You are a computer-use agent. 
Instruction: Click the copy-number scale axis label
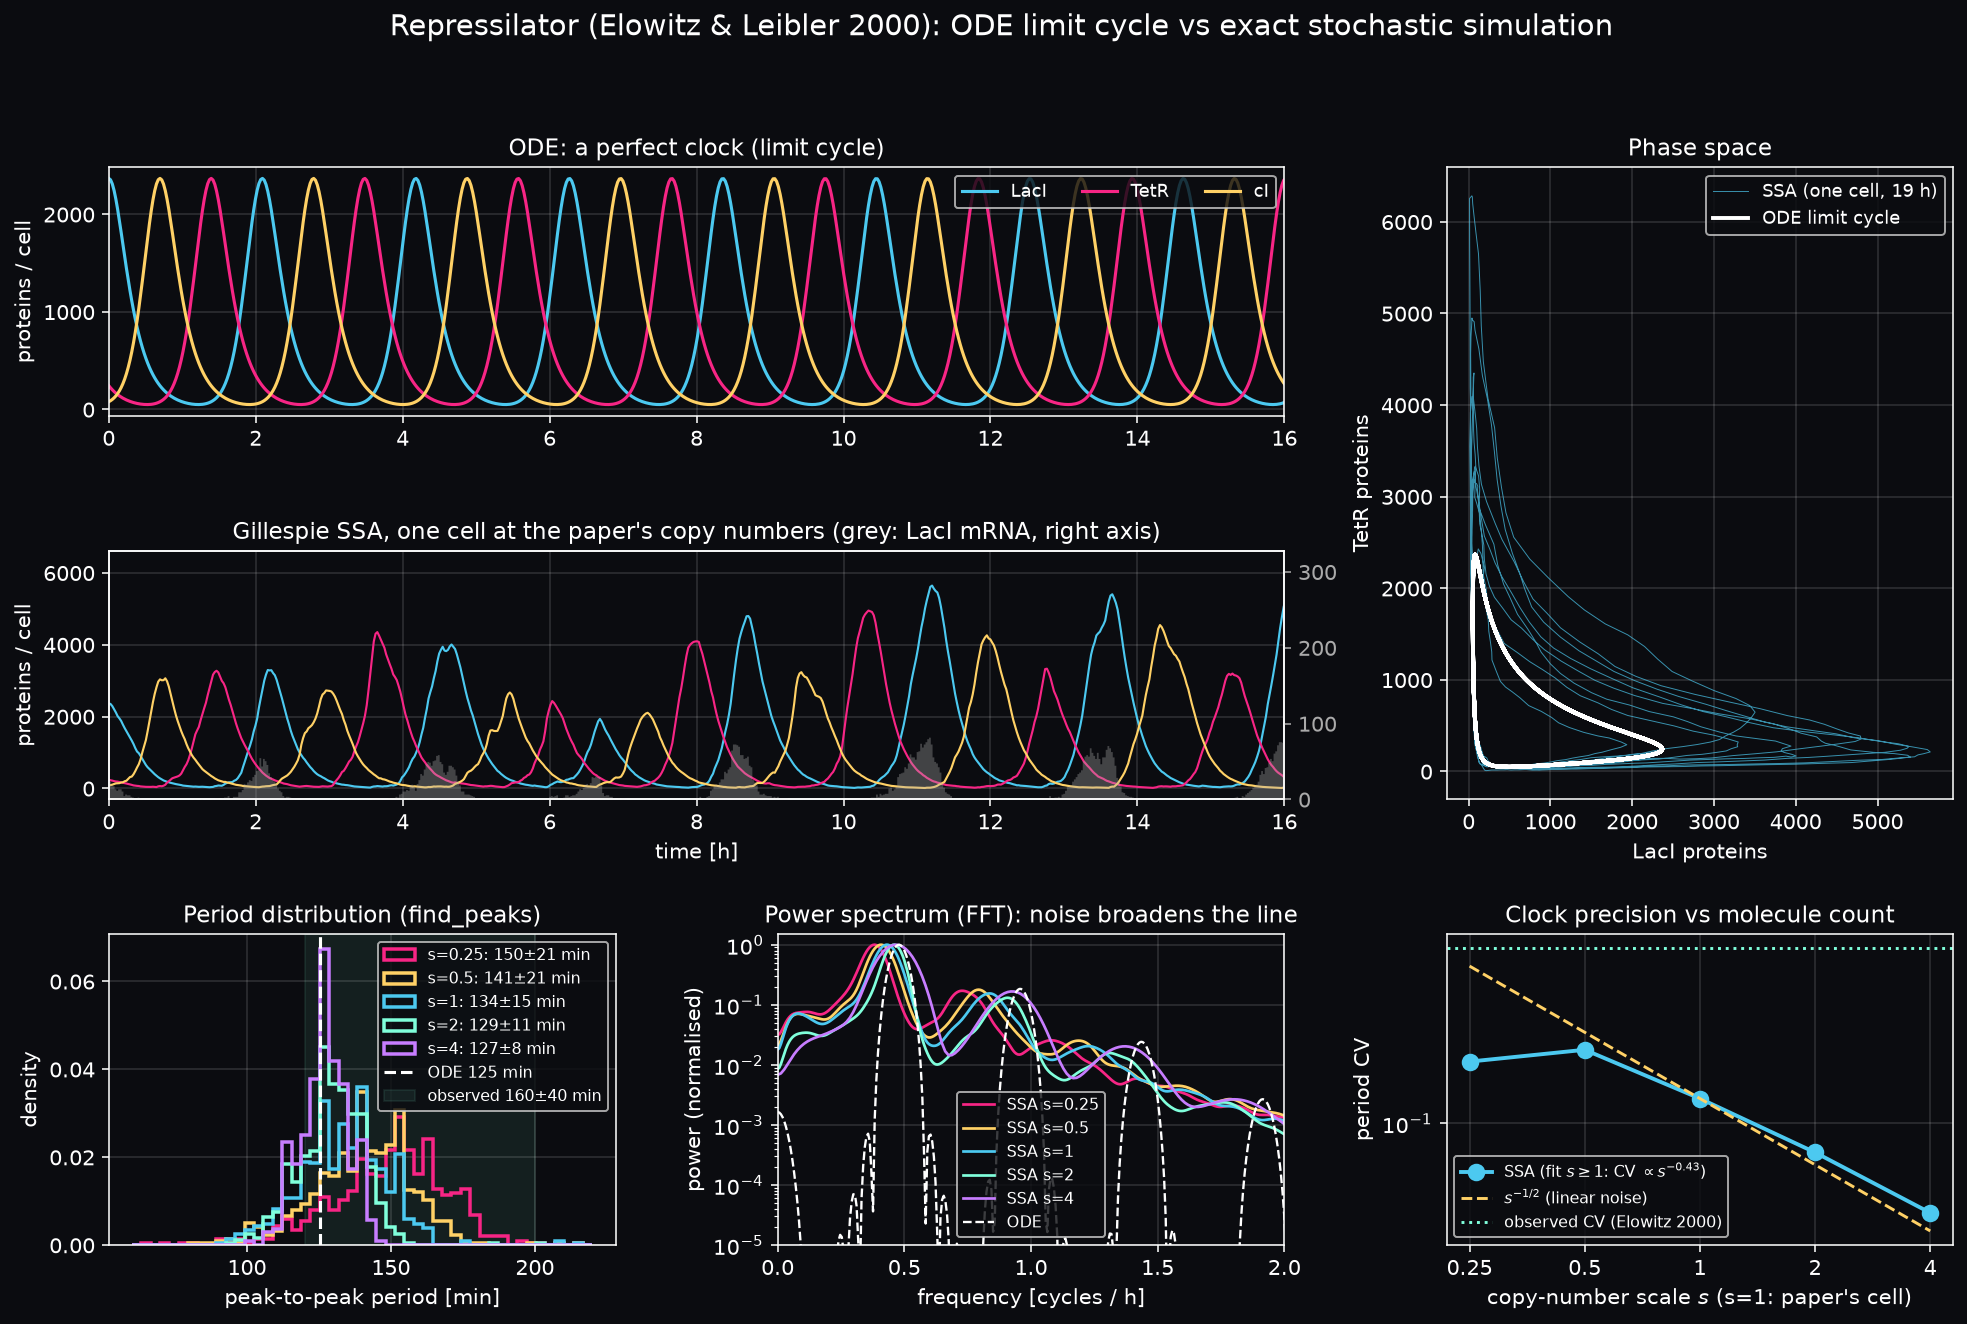[x=1699, y=1297]
